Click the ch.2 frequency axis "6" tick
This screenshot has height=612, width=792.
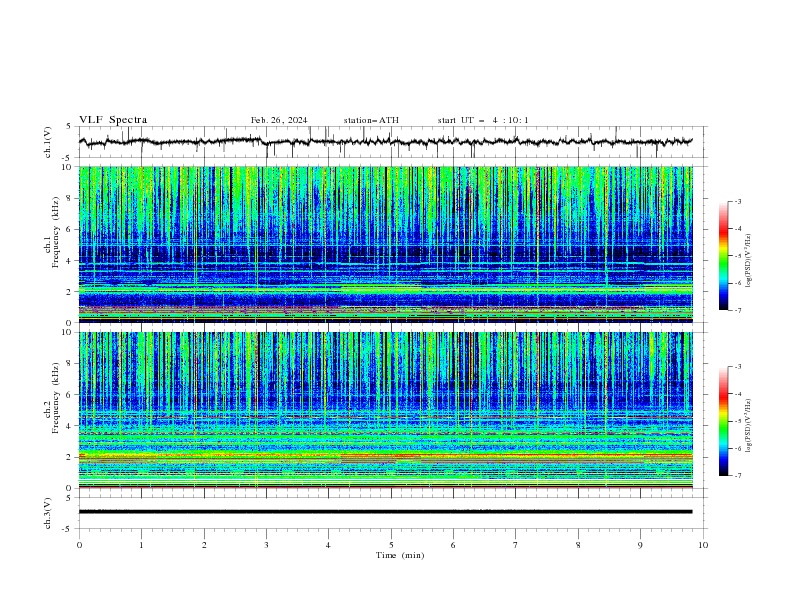(70, 395)
